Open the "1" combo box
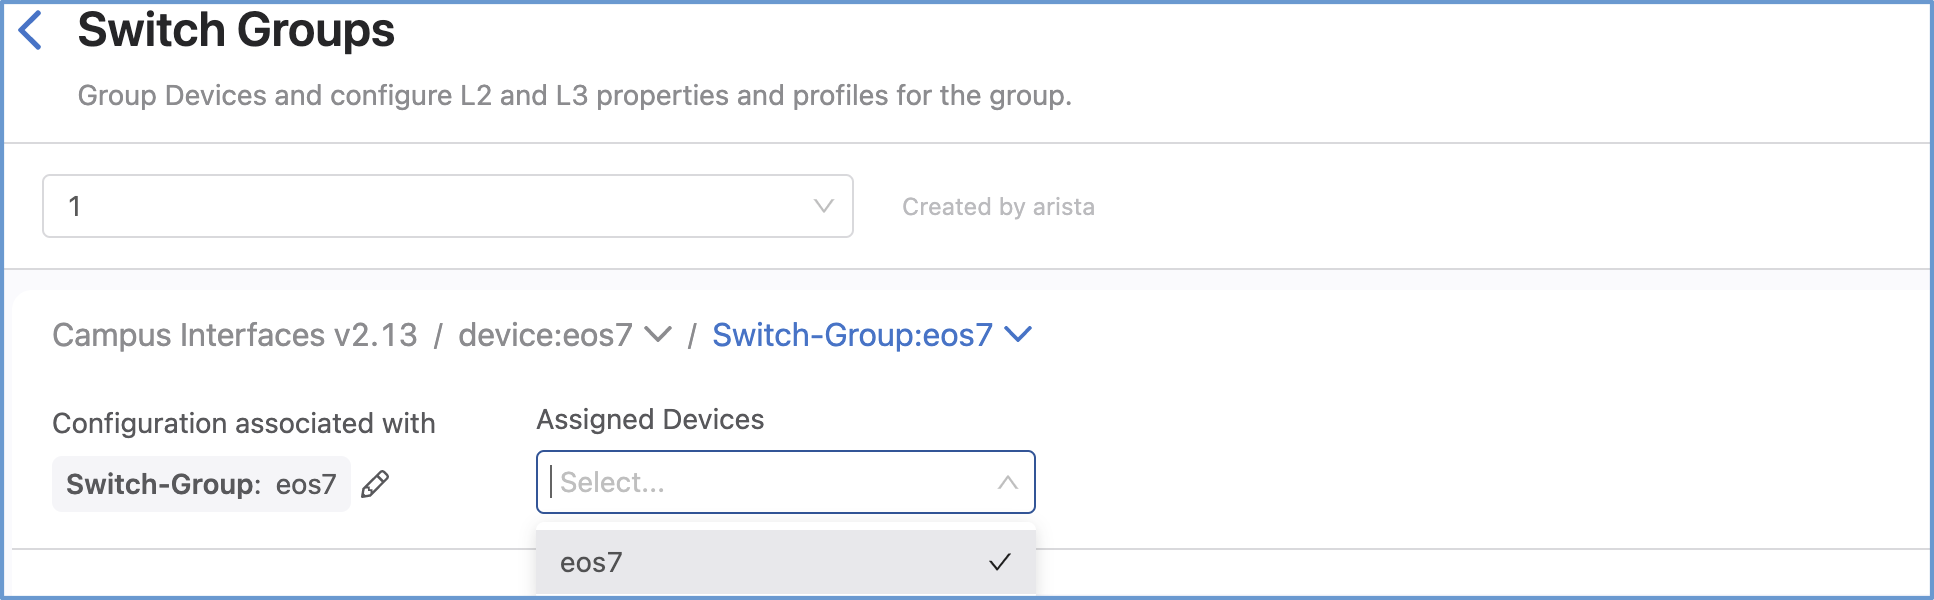 (x=447, y=206)
